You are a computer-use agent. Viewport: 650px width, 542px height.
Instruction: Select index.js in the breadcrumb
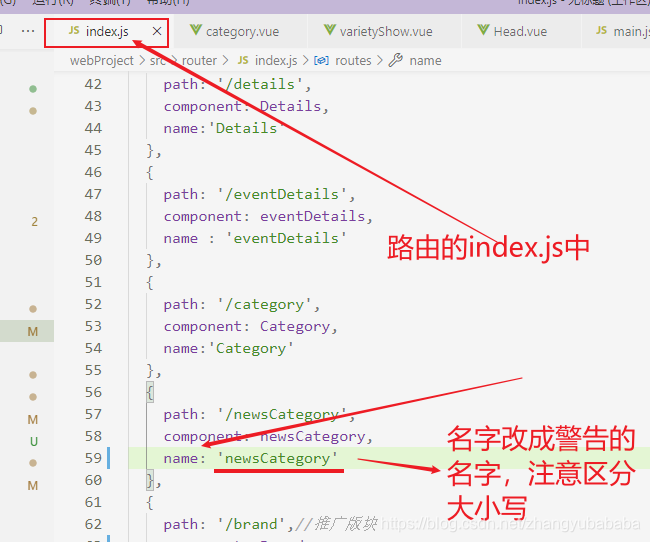coord(276,61)
